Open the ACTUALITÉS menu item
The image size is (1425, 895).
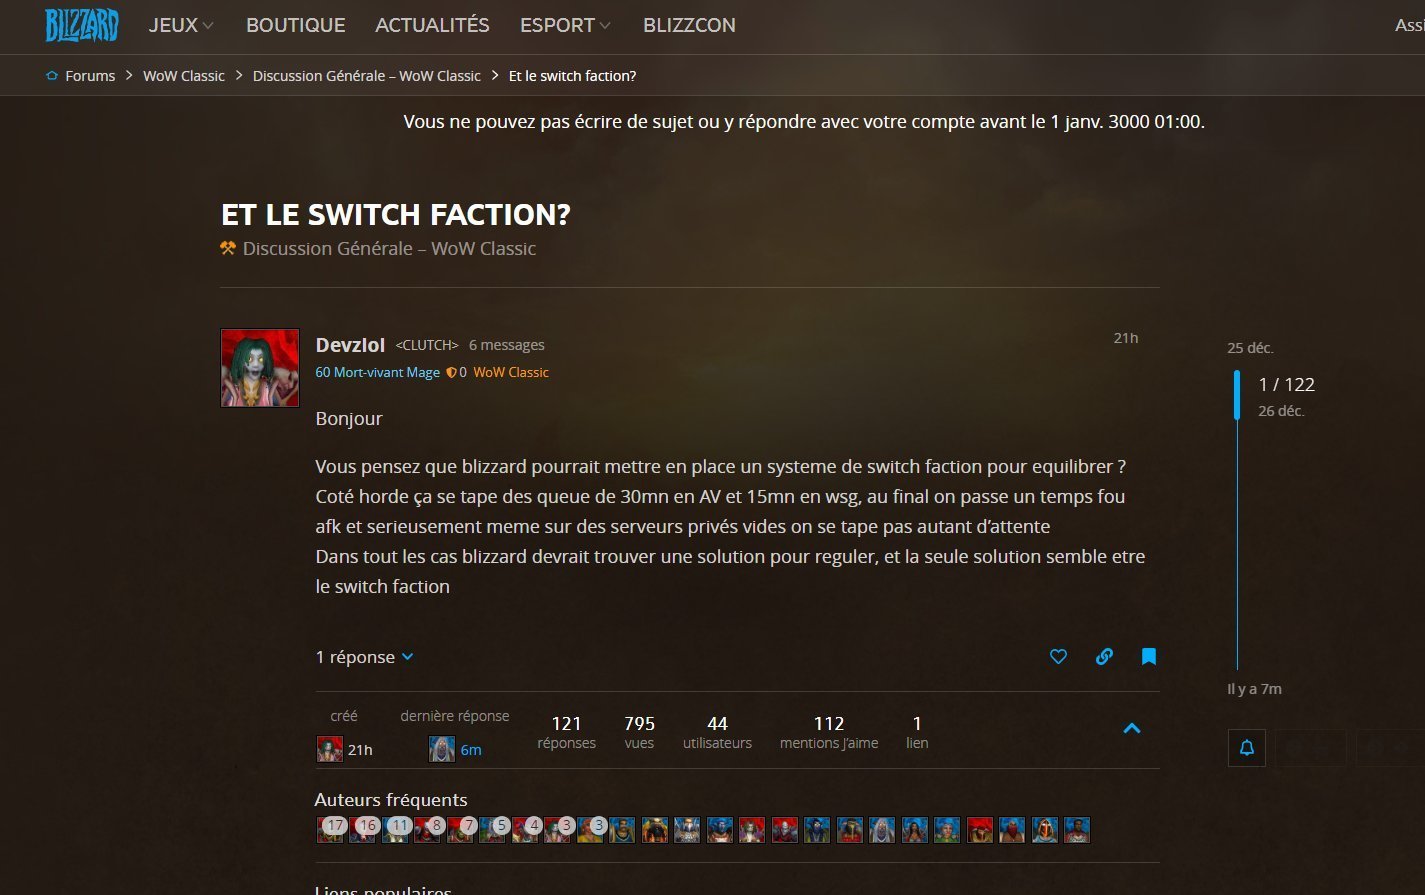(432, 26)
